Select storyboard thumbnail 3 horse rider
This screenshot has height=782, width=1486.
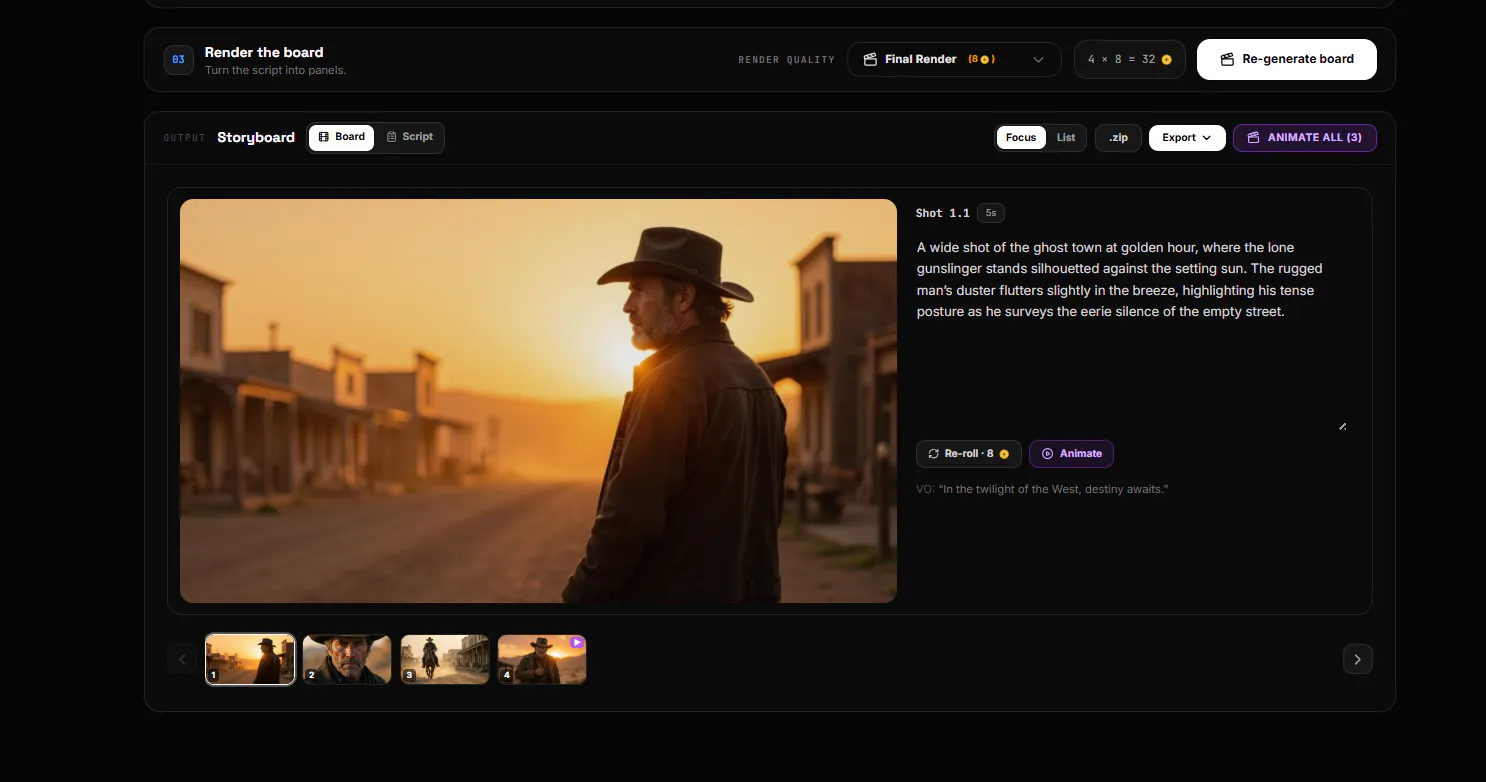pyautogui.click(x=445, y=659)
